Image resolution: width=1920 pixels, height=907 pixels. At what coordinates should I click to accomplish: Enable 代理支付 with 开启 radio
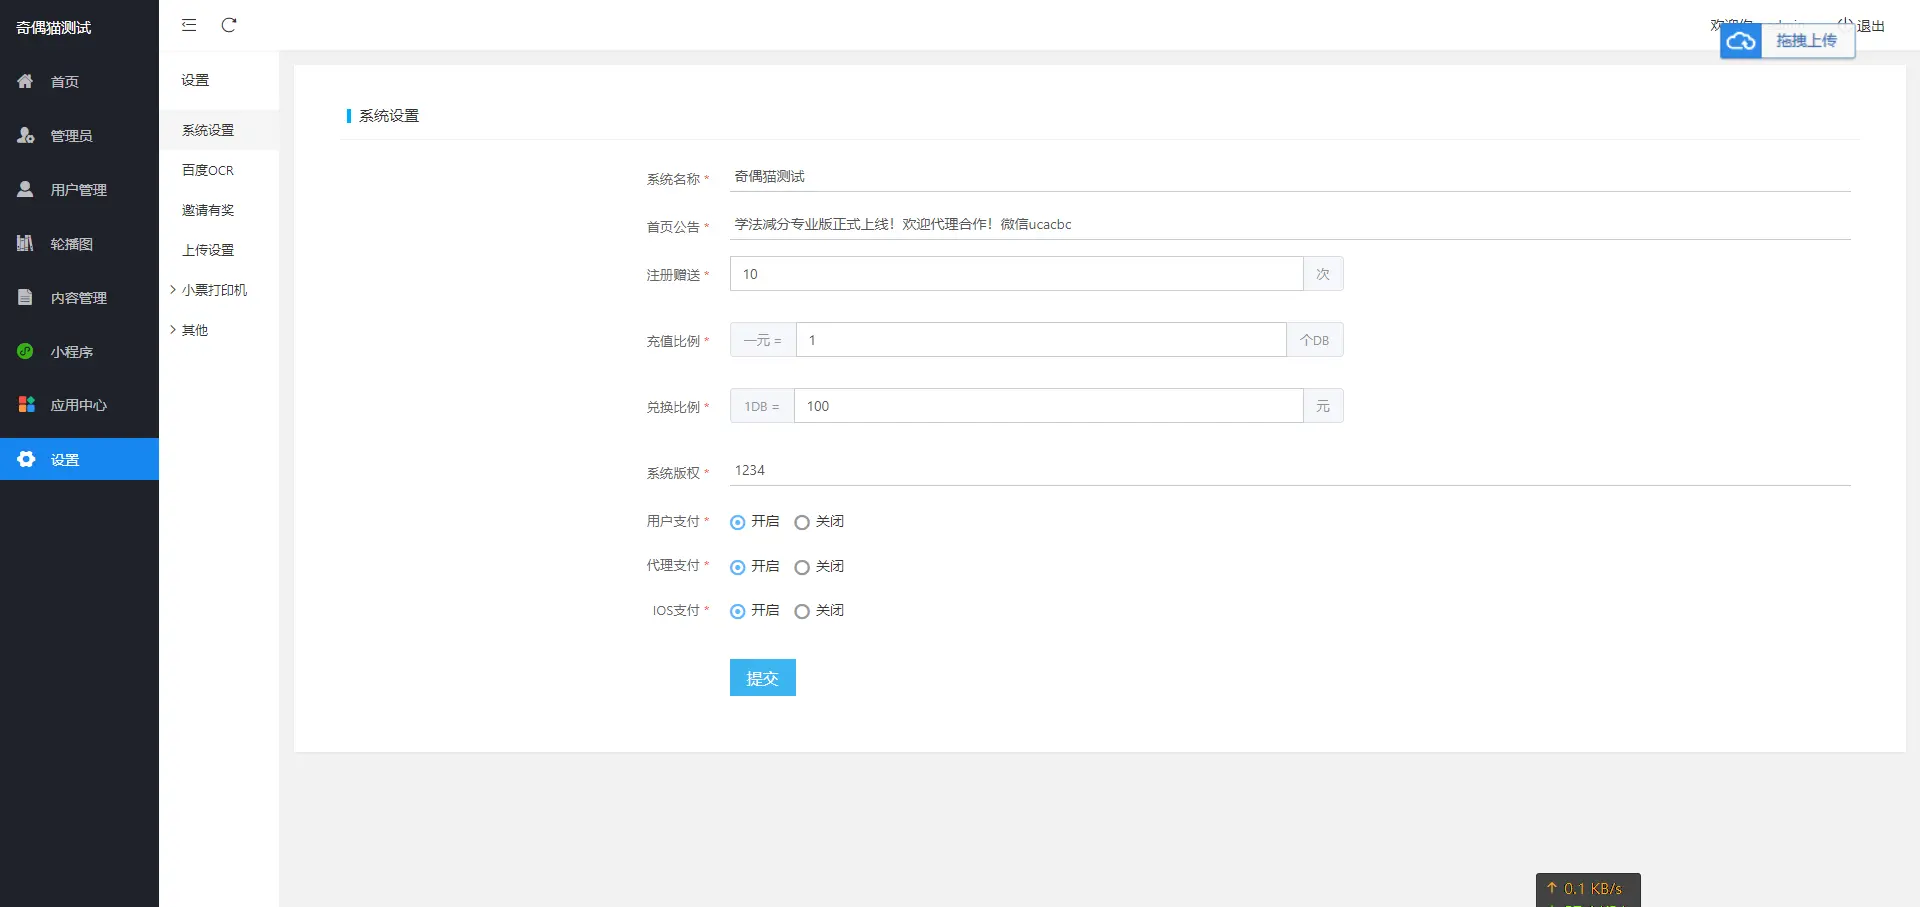pyautogui.click(x=738, y=567)
